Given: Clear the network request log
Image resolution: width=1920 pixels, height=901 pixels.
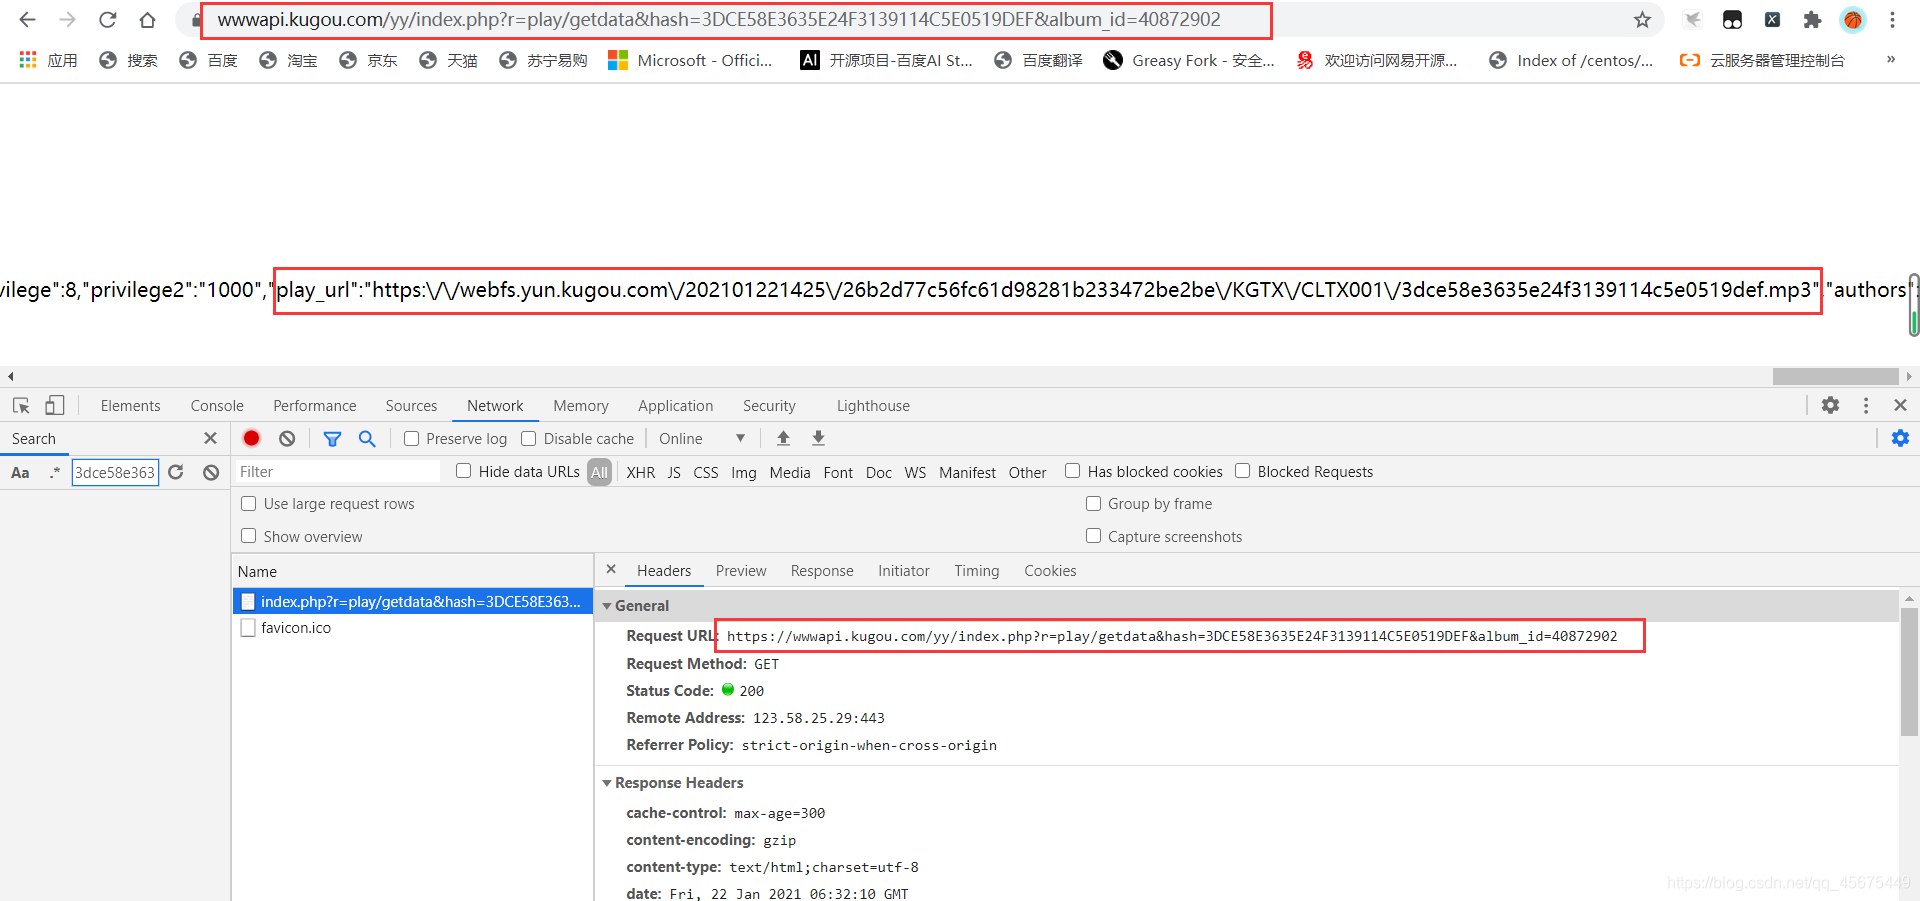Looking at the screenshot, I should (287, 438).
